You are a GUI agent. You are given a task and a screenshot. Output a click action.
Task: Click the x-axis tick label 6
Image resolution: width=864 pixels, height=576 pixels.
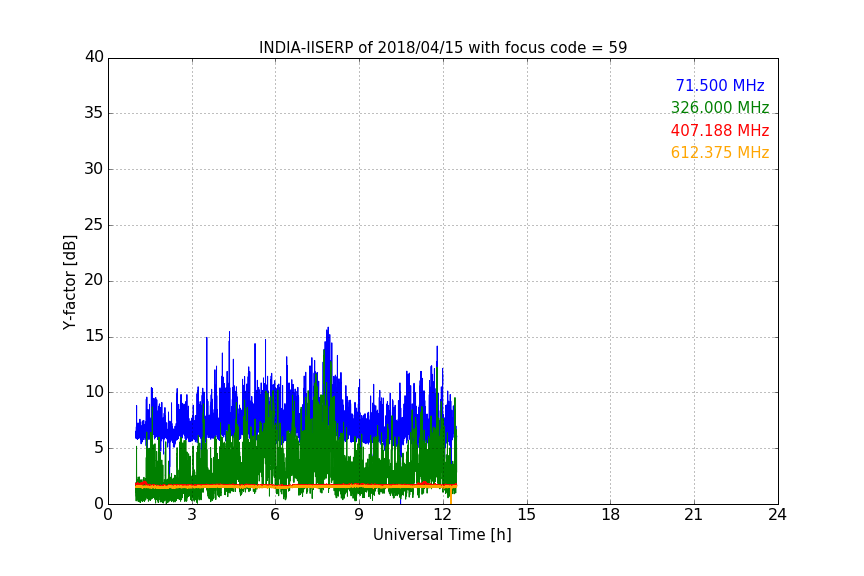pyautogui.click(x=276, y=515)
